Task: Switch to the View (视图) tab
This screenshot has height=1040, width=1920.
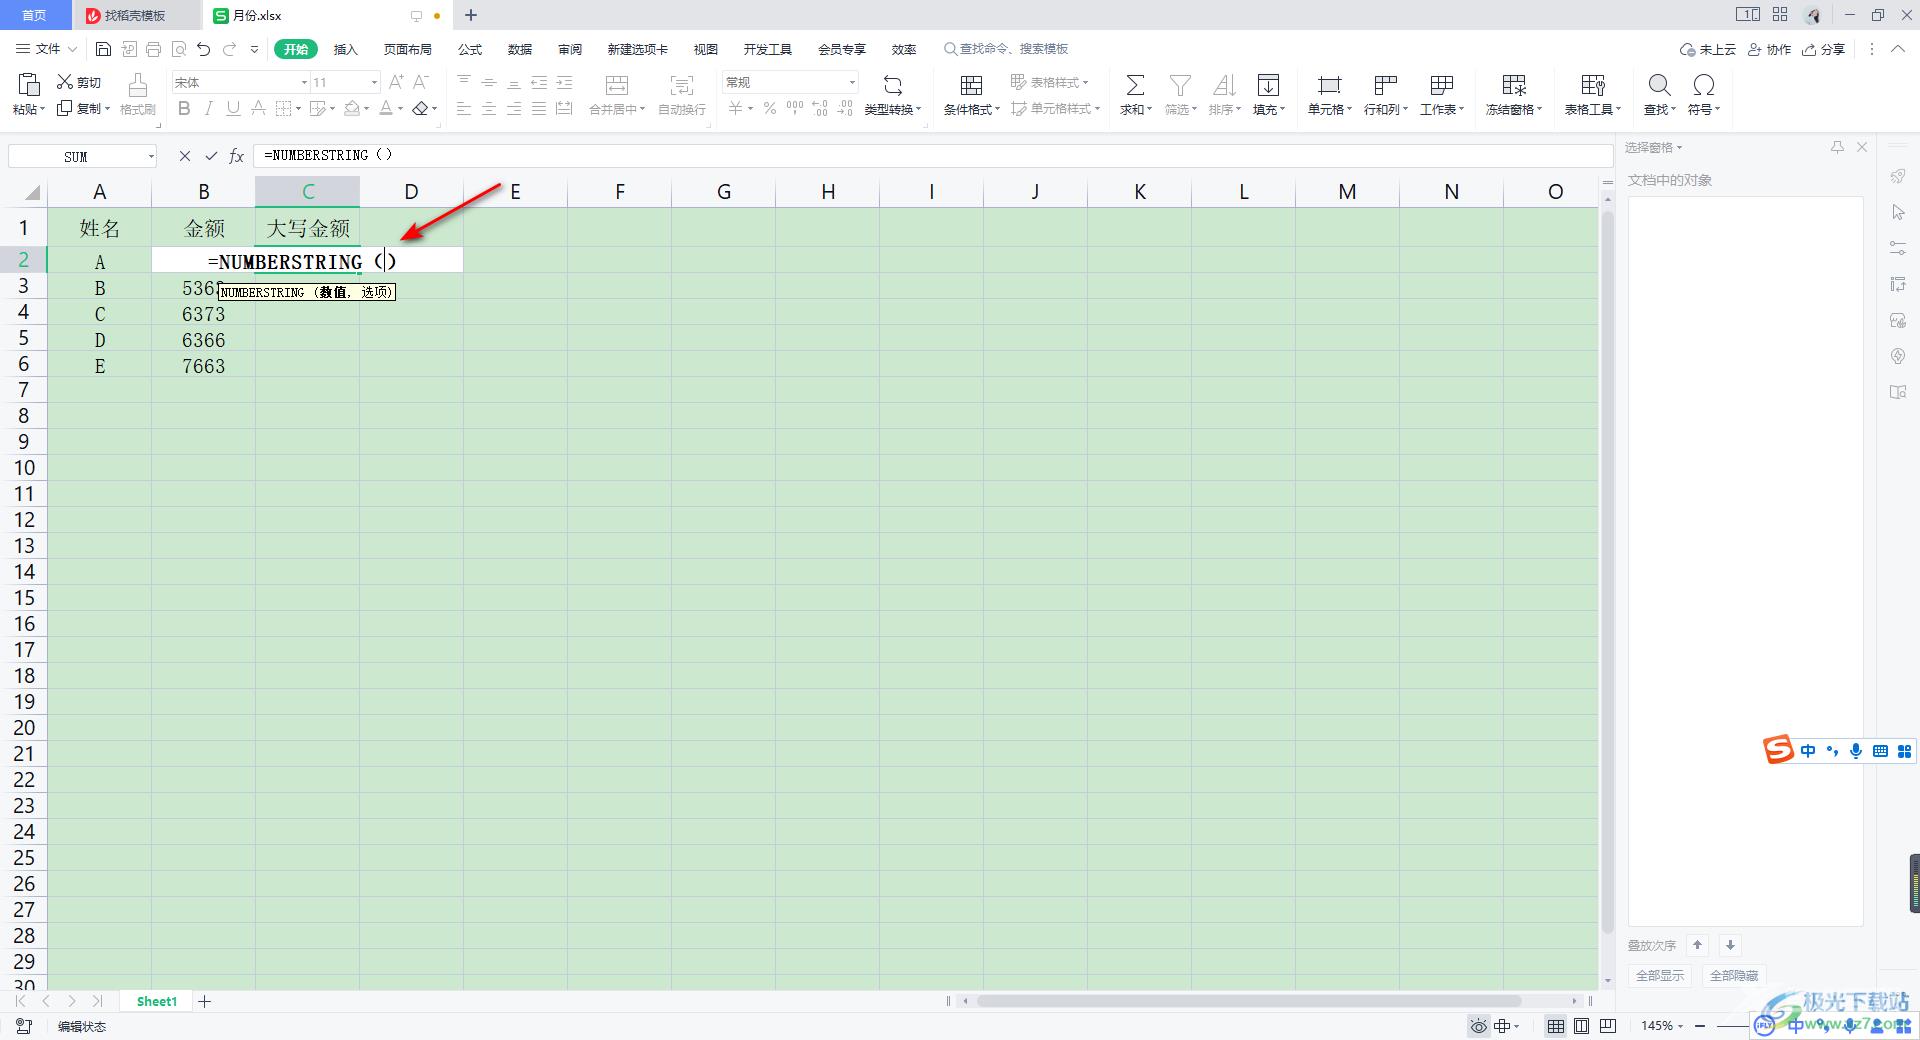Action: click(706, 49)
